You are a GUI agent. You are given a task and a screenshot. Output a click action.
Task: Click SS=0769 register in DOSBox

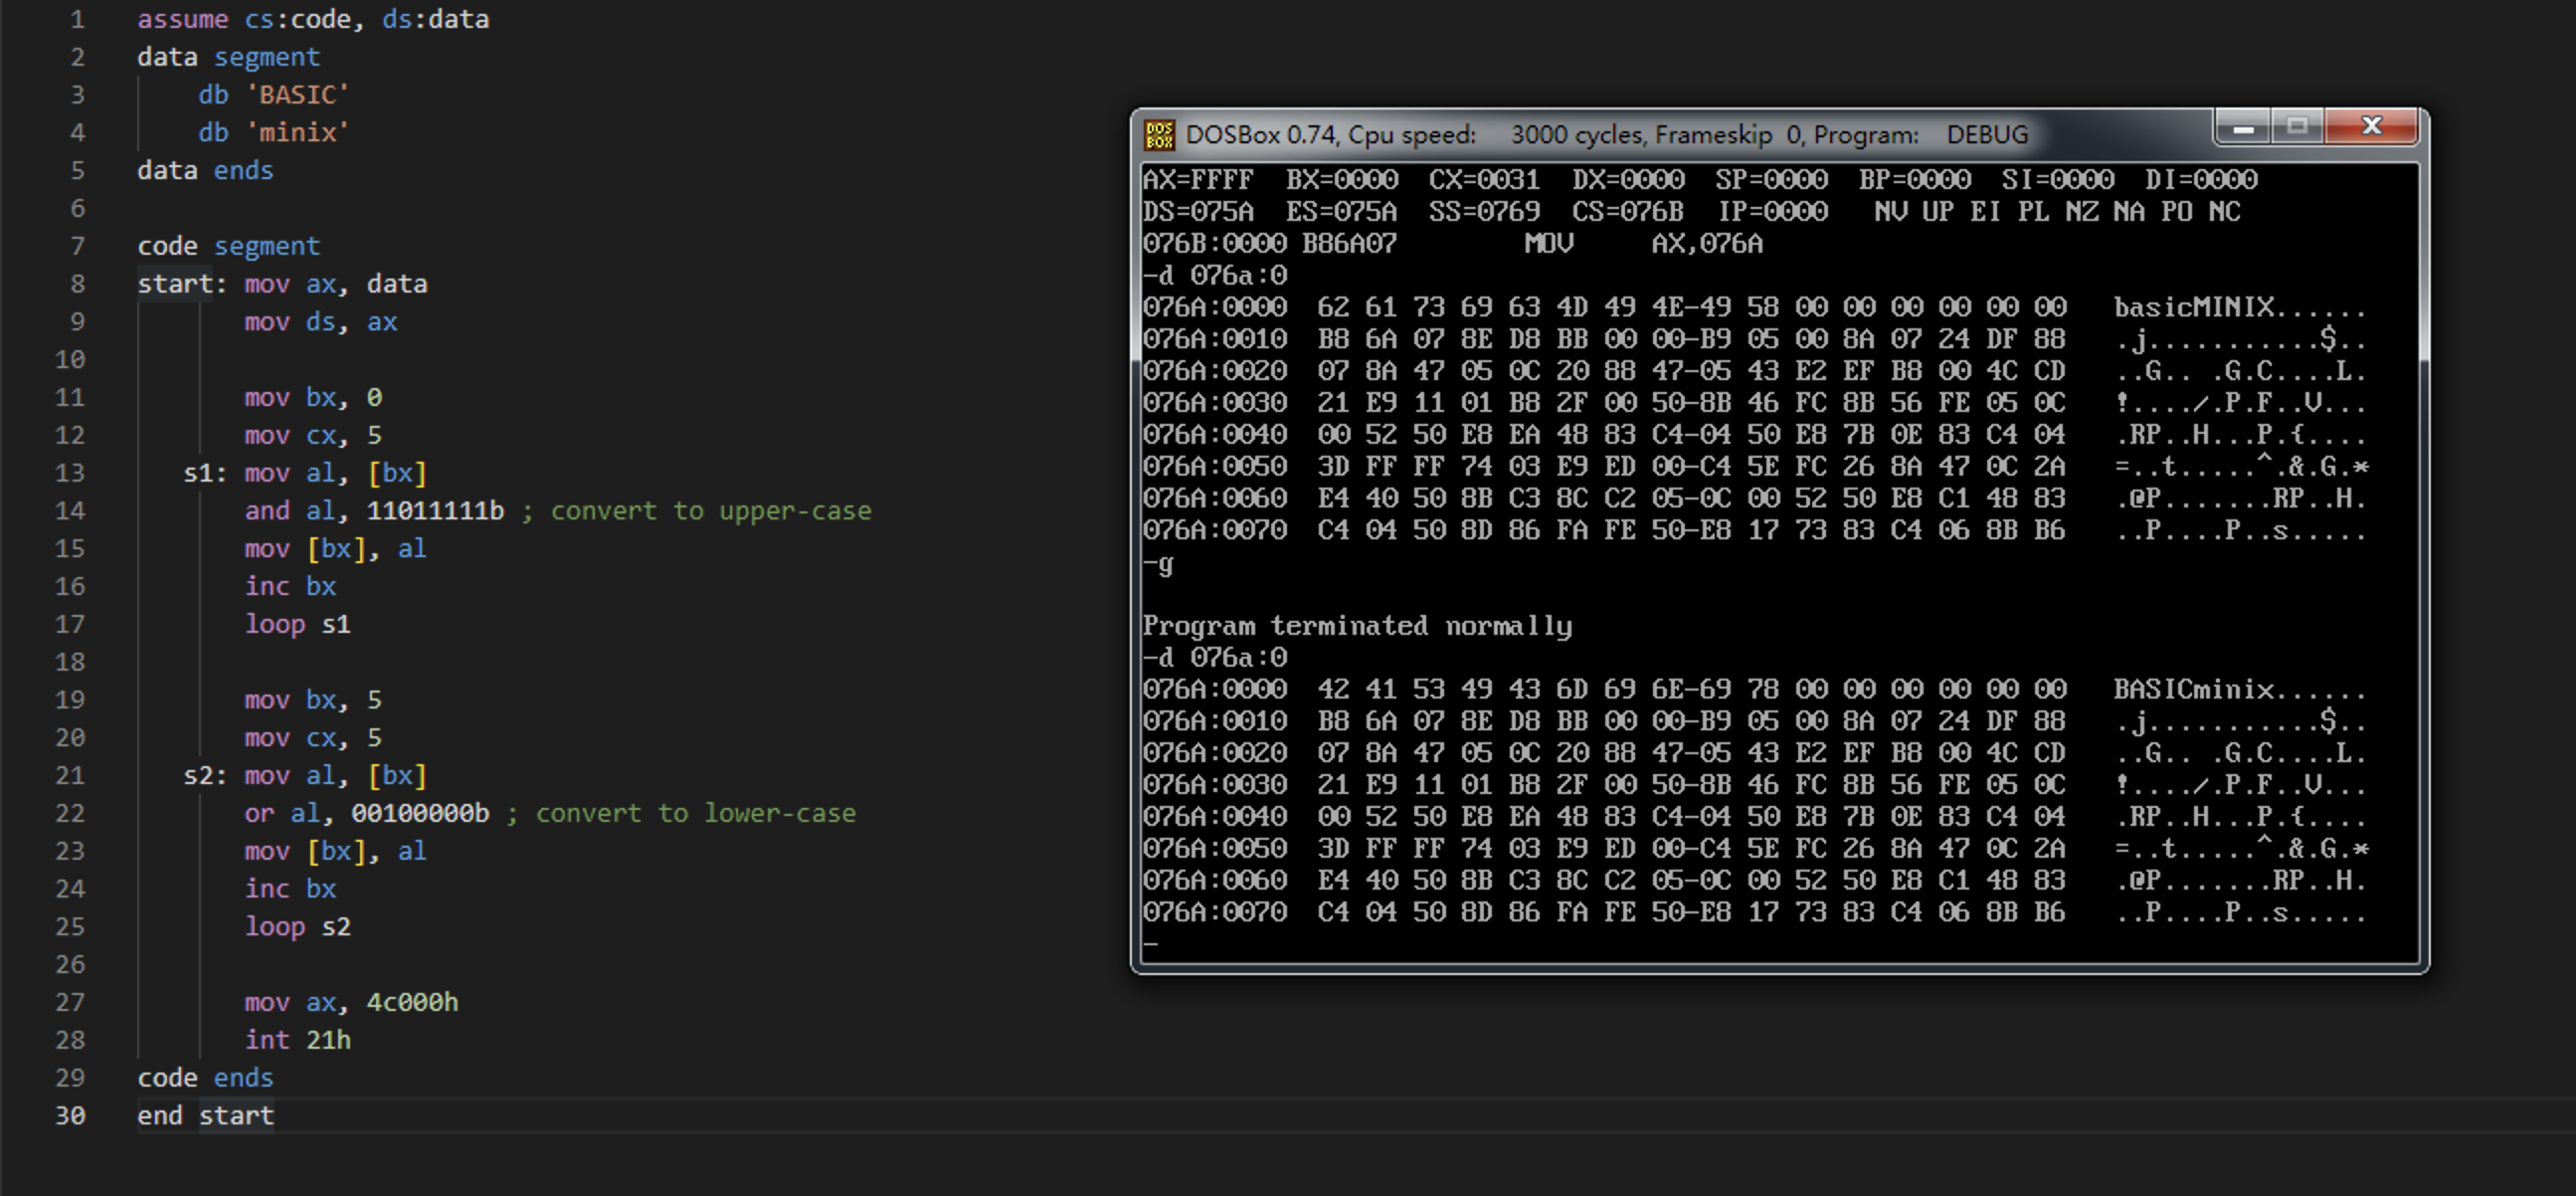(1484, 212)
